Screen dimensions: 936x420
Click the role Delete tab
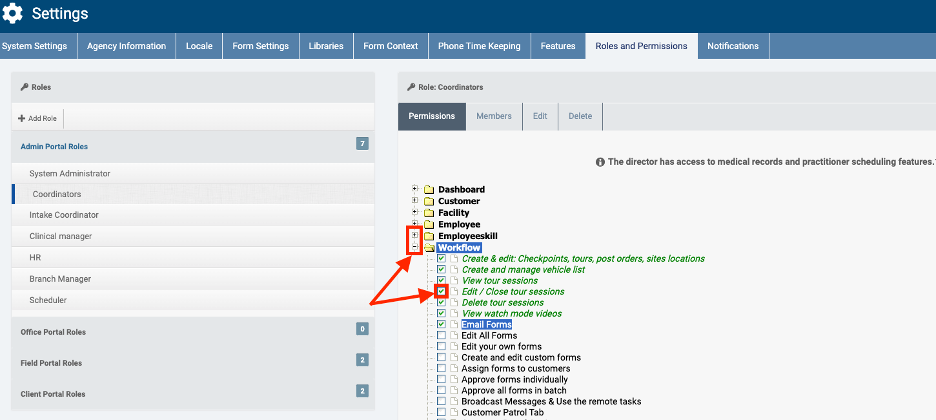point(580,116)
